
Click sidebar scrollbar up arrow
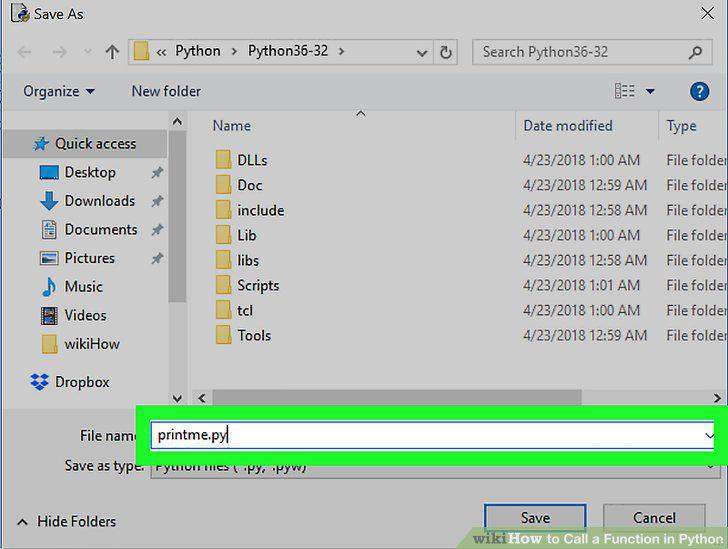[x=177, y=122]
